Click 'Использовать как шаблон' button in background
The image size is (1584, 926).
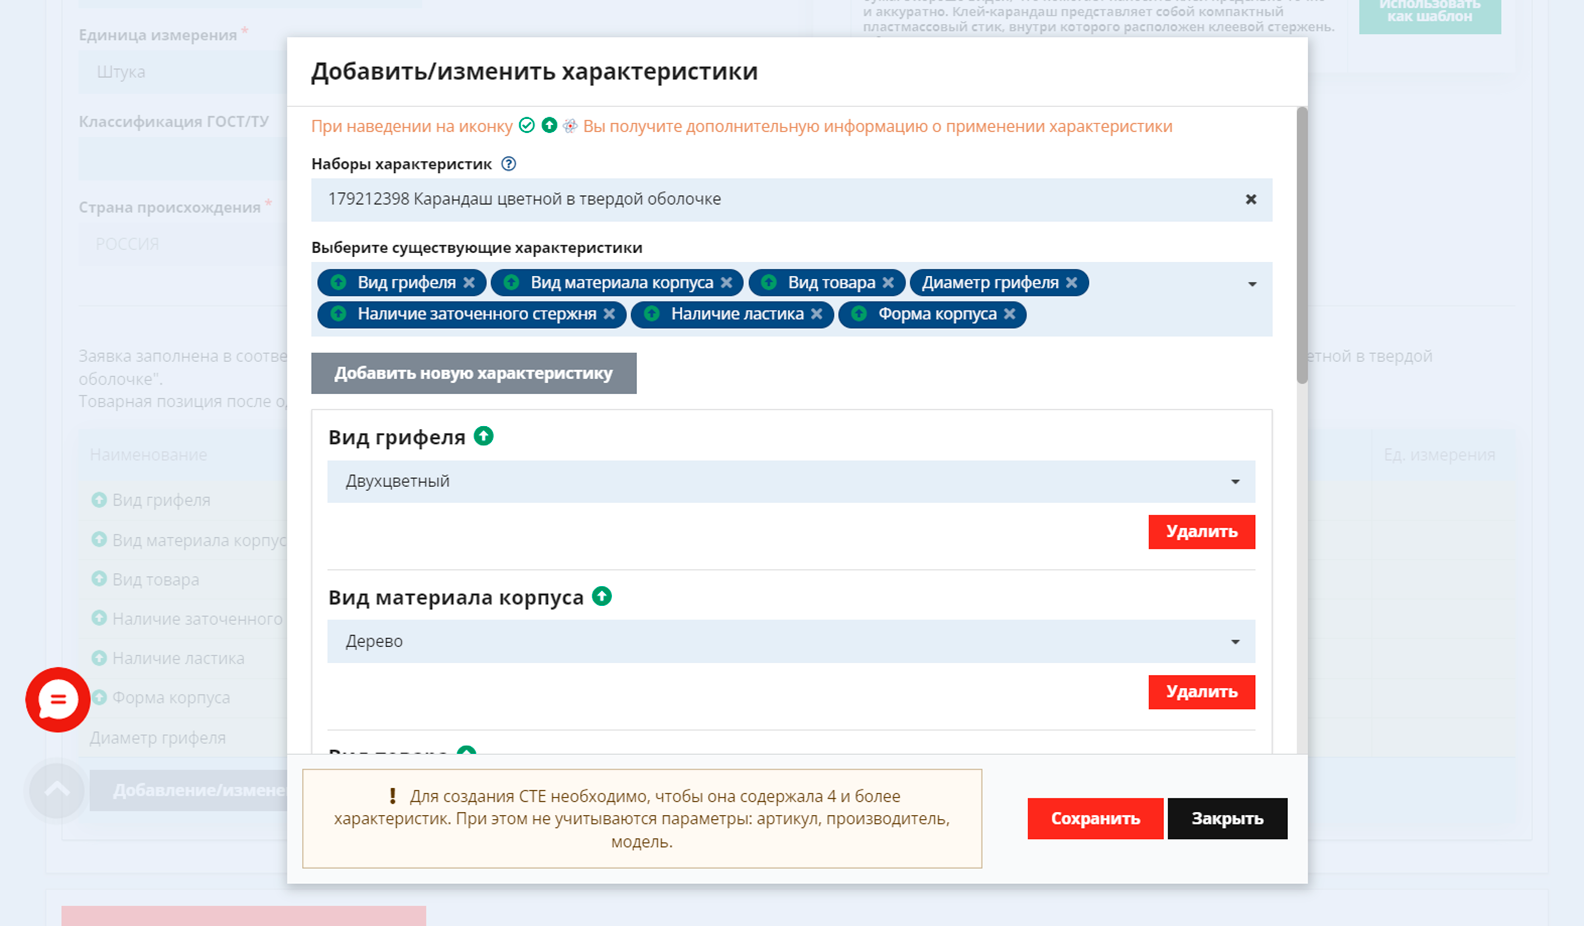pos(1430,14)
